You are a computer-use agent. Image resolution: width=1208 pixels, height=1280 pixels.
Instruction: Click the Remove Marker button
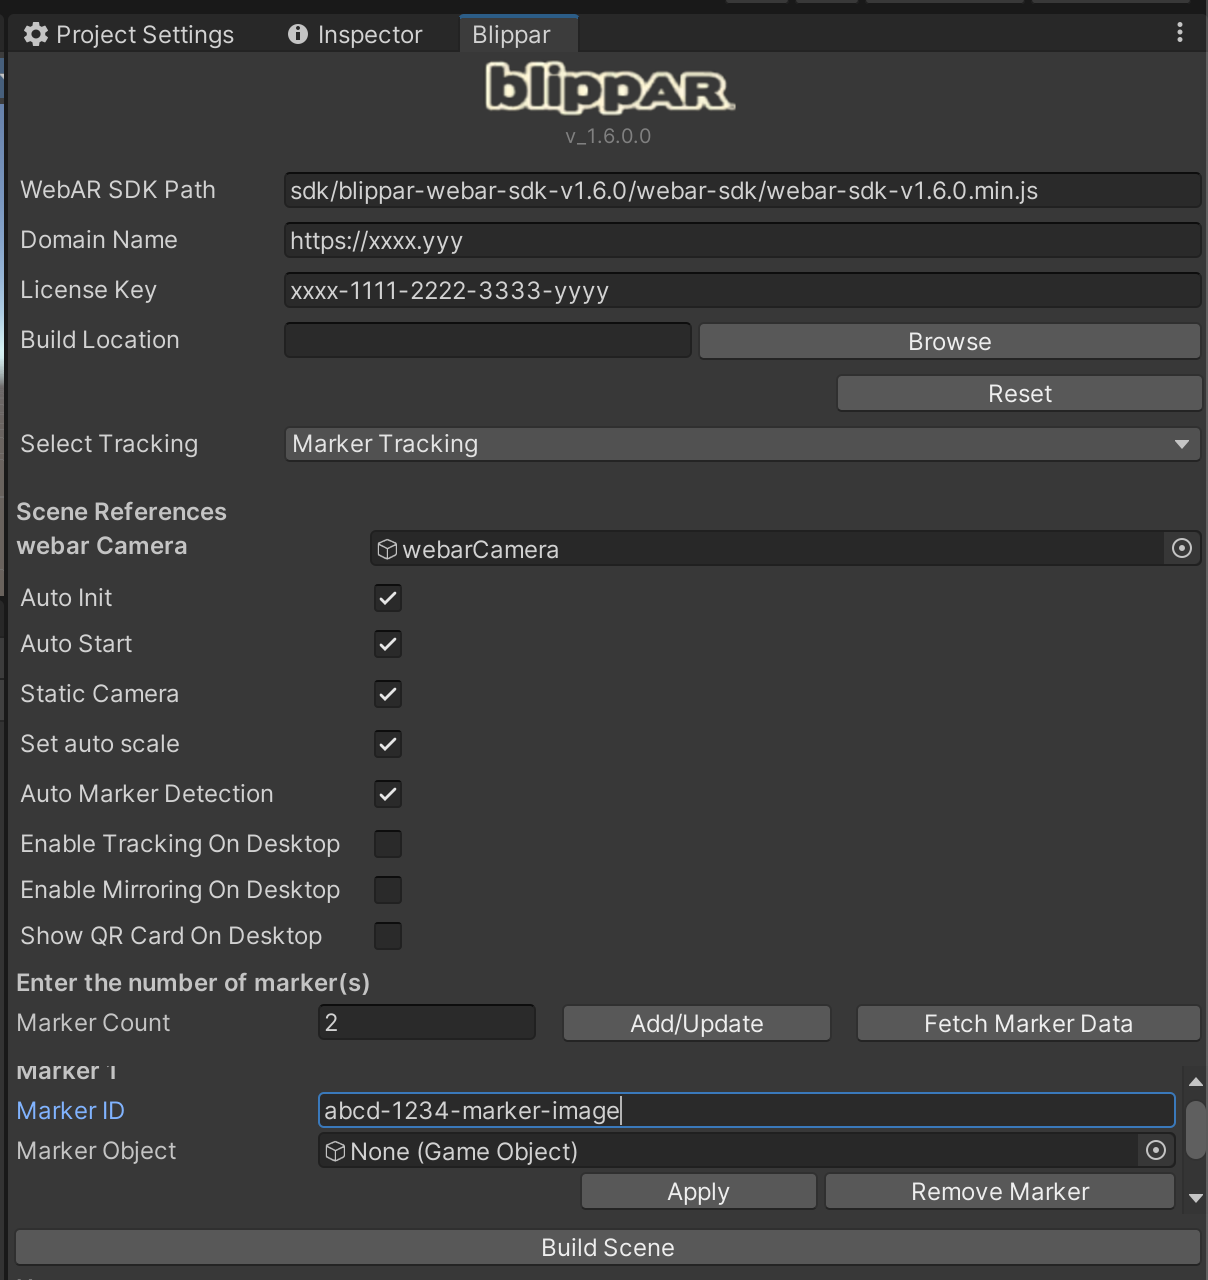(x=1000, y=1191)
